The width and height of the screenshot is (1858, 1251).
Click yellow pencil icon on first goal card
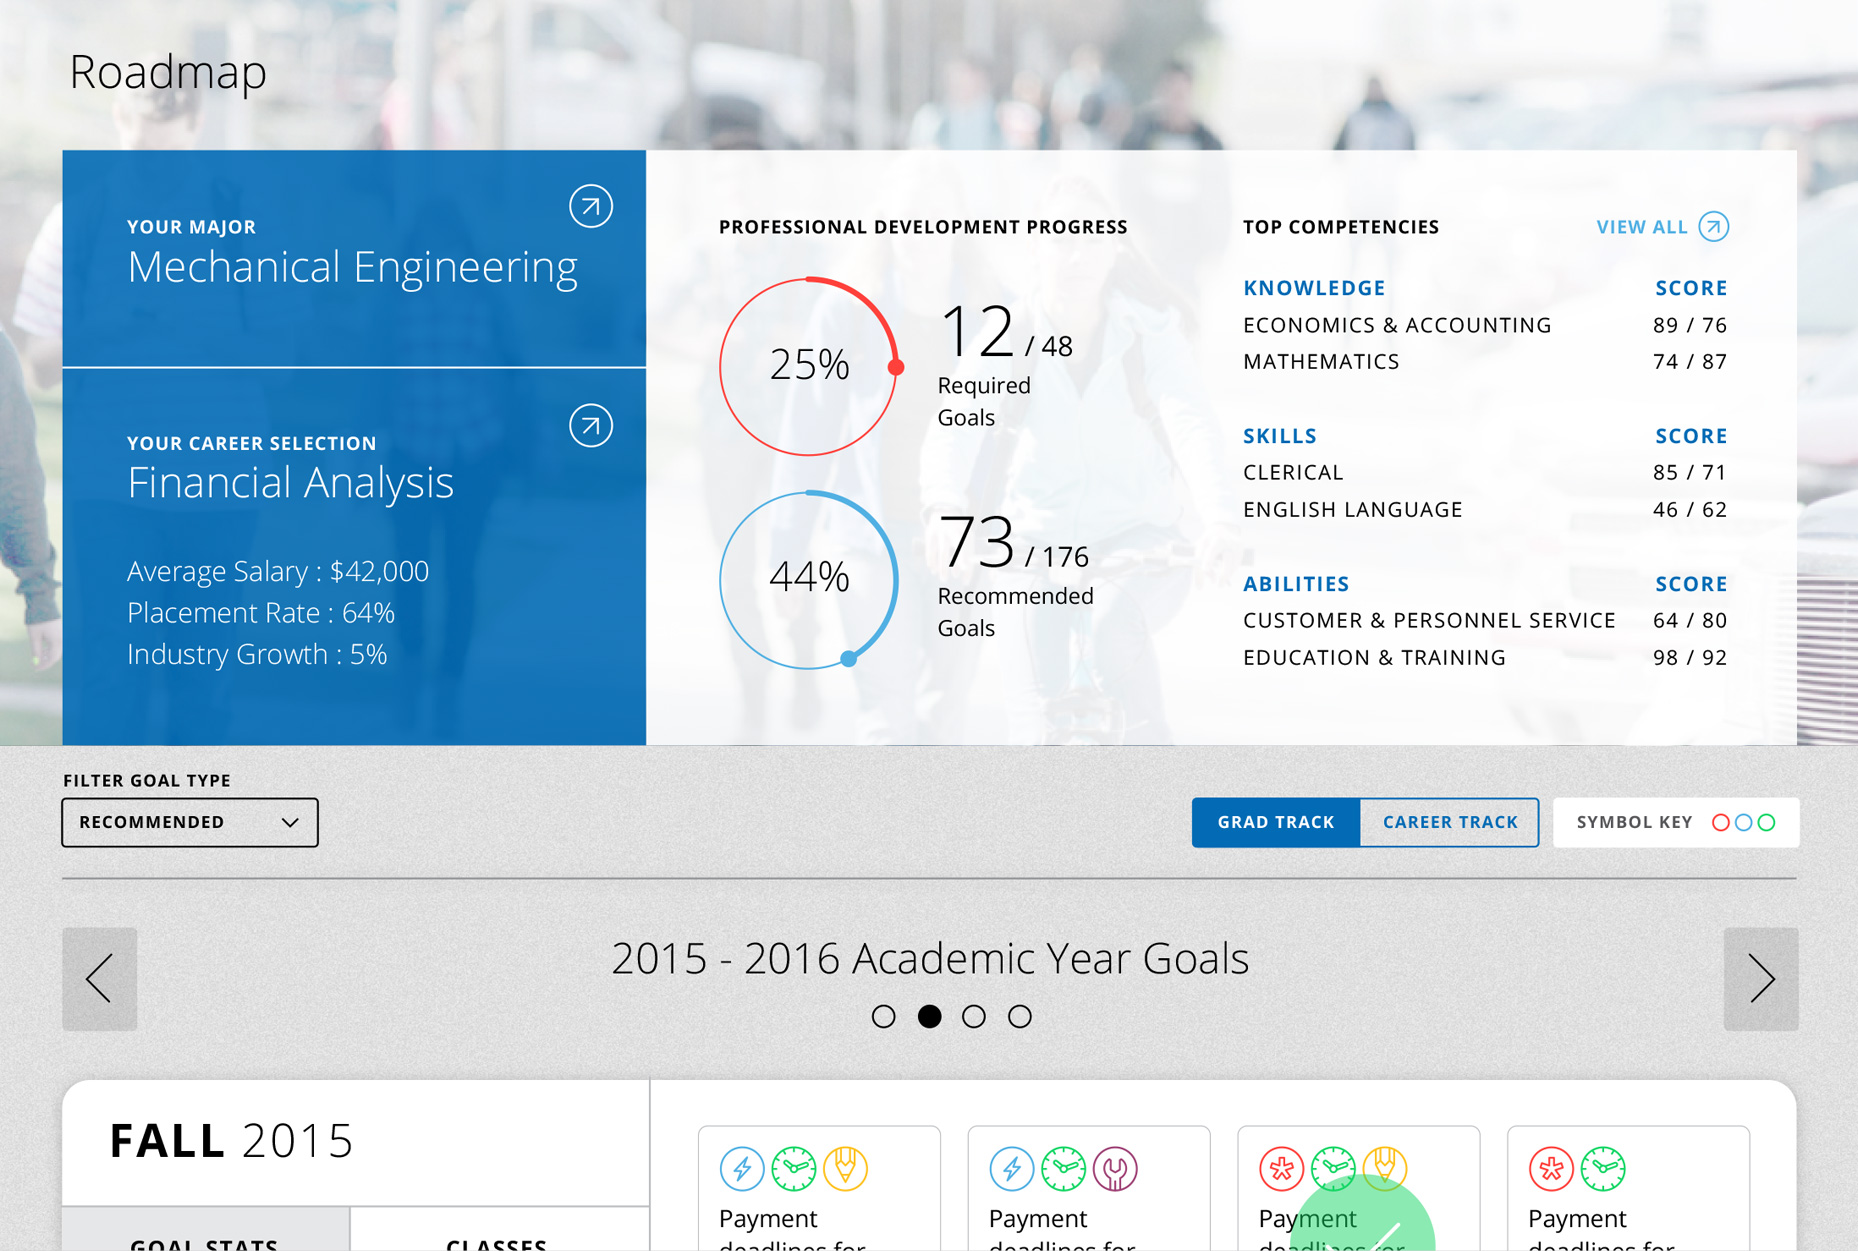click(x=846, y=1168)
